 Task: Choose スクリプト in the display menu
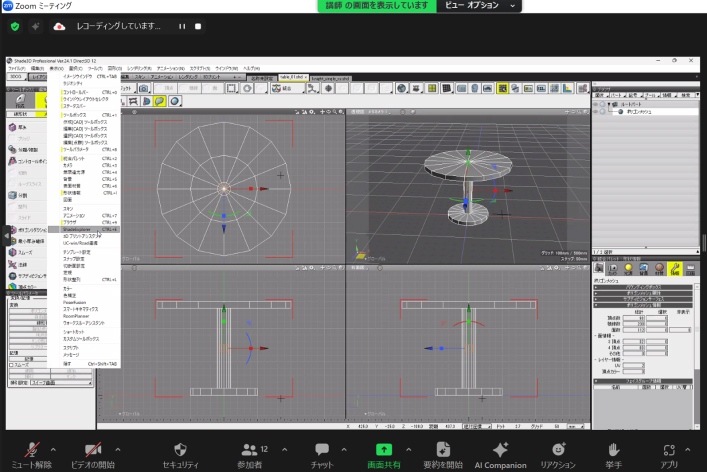tap(84, 348)
